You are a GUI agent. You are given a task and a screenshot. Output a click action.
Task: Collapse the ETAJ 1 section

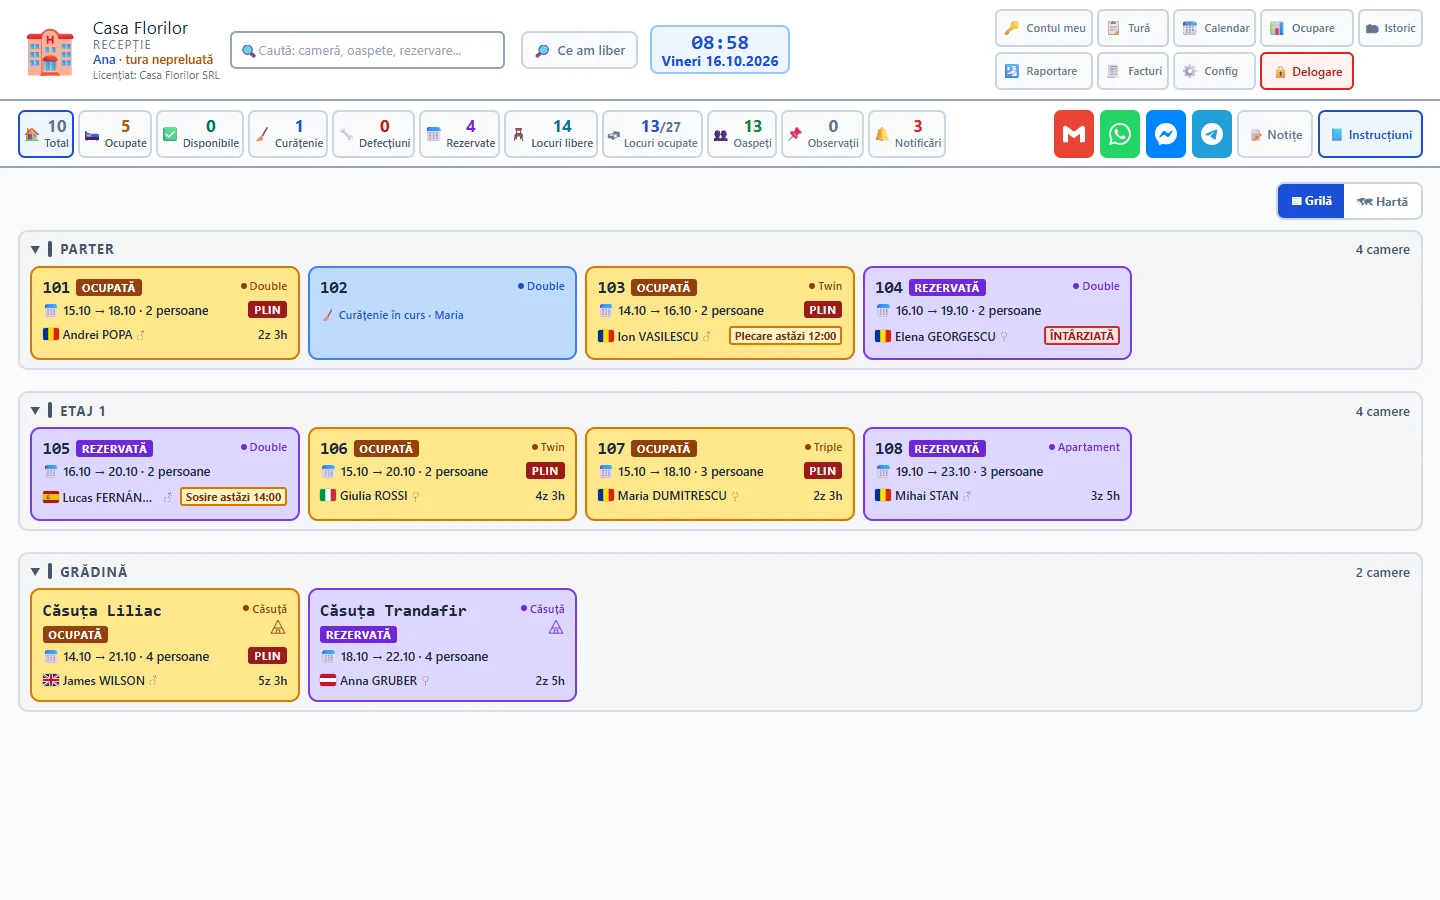click(x=36, y=411)
